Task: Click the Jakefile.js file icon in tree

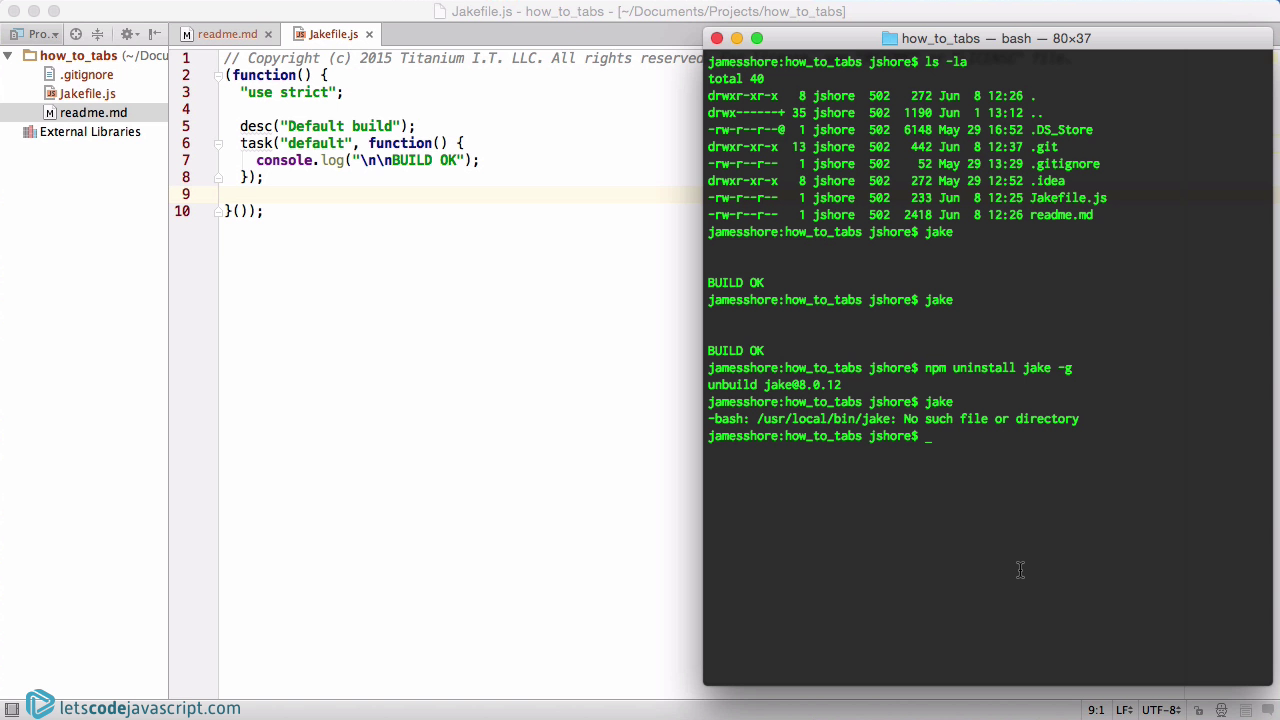Action: coord(51,94)
